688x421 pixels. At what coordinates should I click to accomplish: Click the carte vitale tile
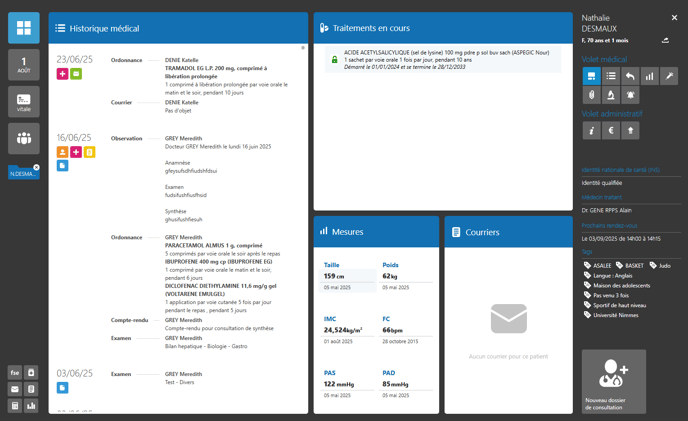point(24,102)
